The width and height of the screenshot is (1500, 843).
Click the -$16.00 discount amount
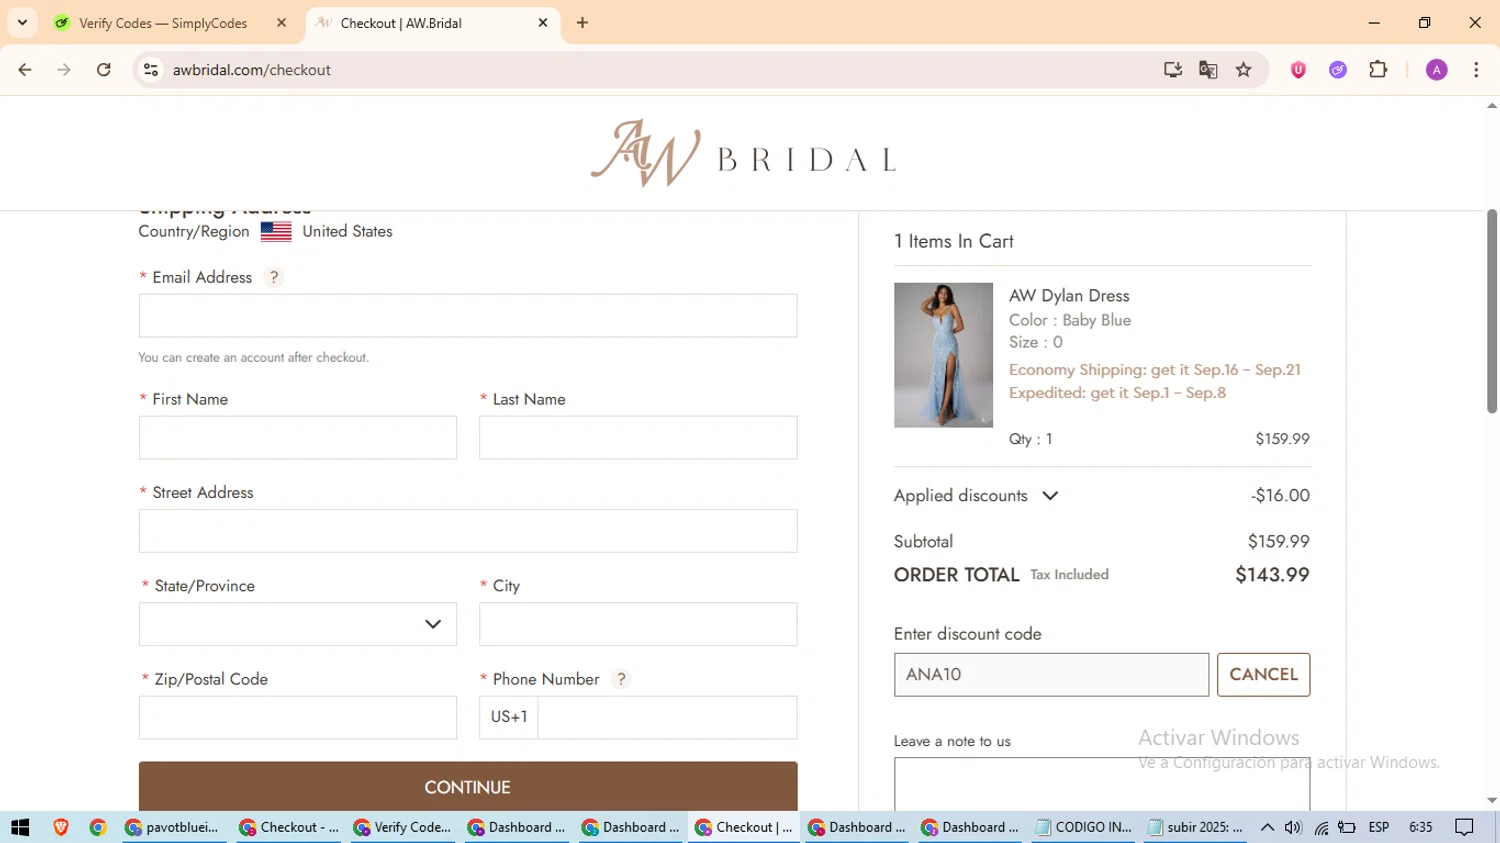click(x=1280, y=496)
